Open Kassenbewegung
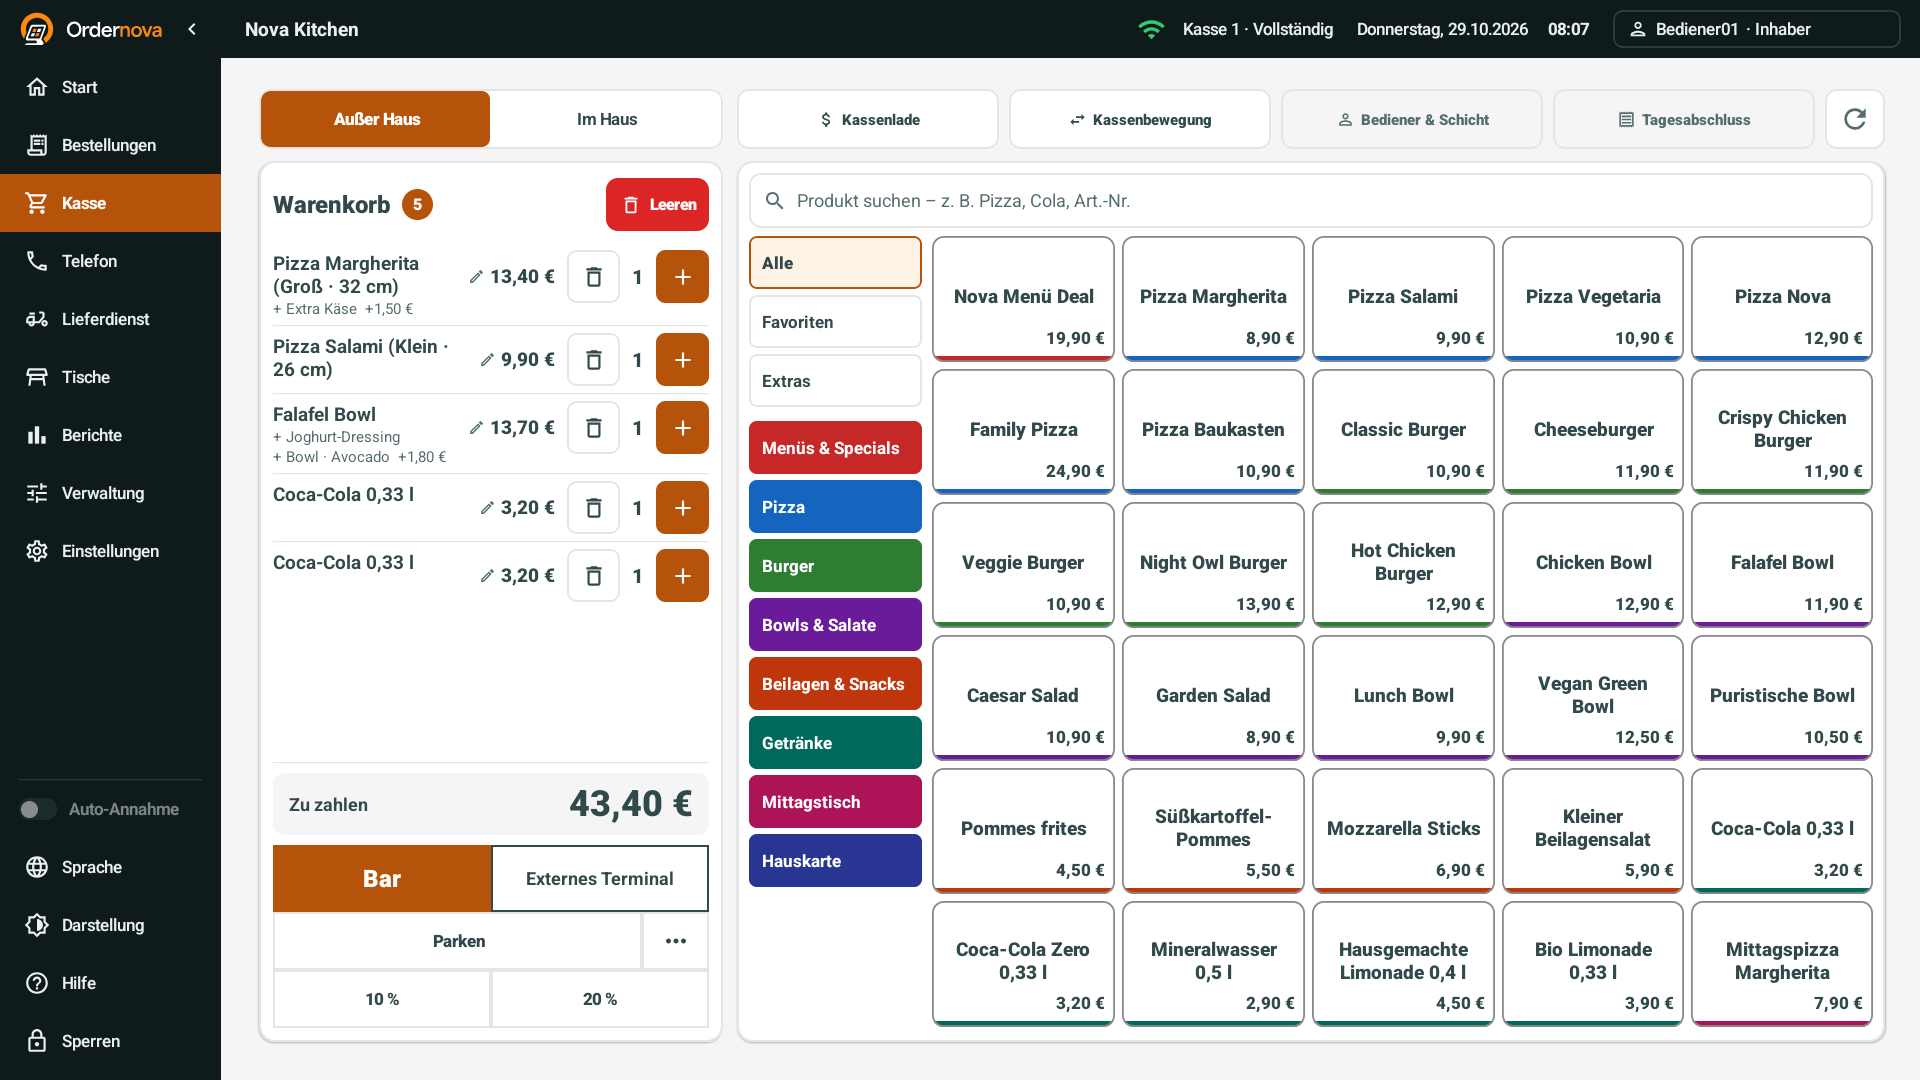The height and width of the screenshot is (1080, 1920). [1140, 119]
